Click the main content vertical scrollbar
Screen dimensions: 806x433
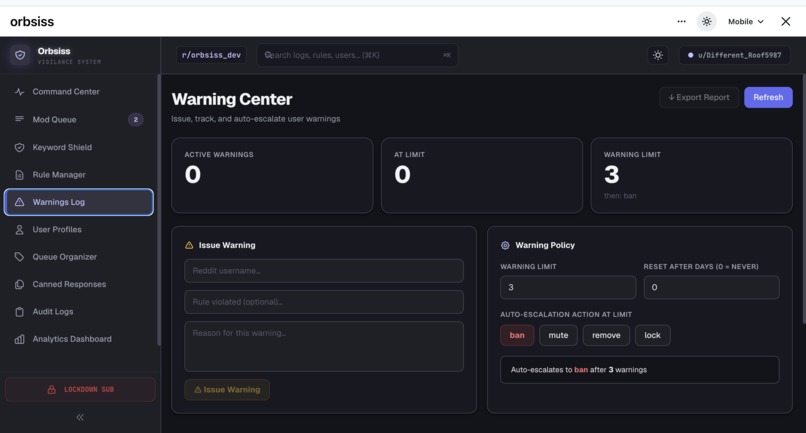(804, 199)
